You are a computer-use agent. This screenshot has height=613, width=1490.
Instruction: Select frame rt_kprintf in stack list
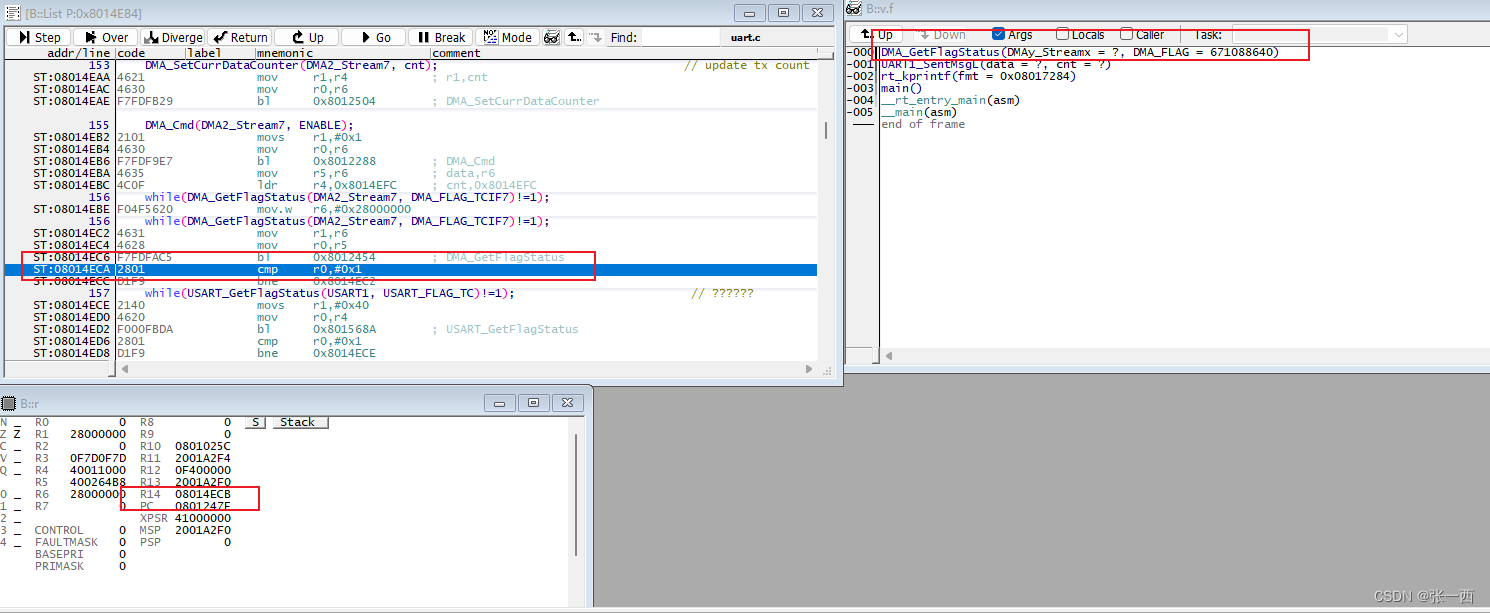(978, 76)
